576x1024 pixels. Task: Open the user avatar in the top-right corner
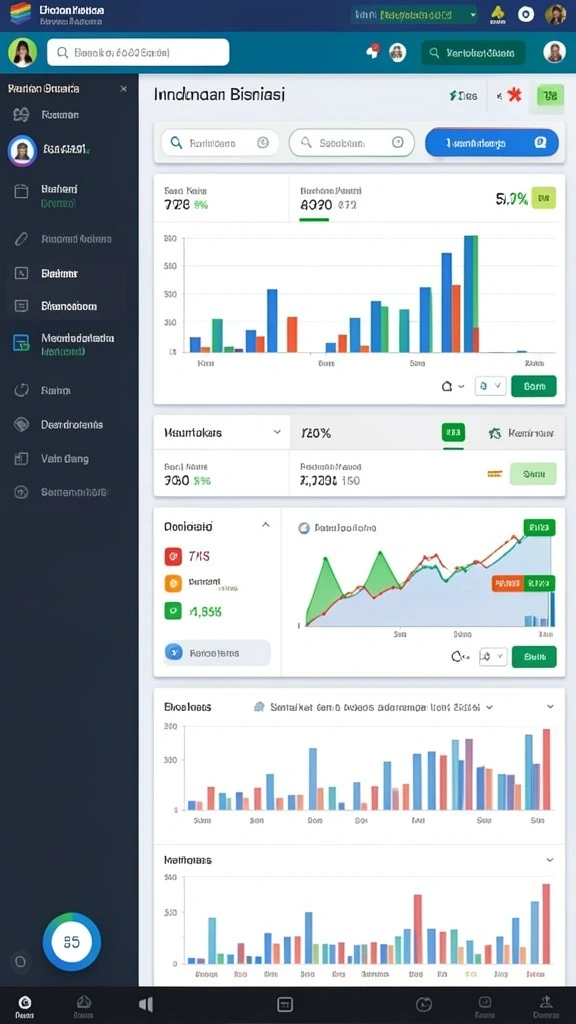point(556,14)
